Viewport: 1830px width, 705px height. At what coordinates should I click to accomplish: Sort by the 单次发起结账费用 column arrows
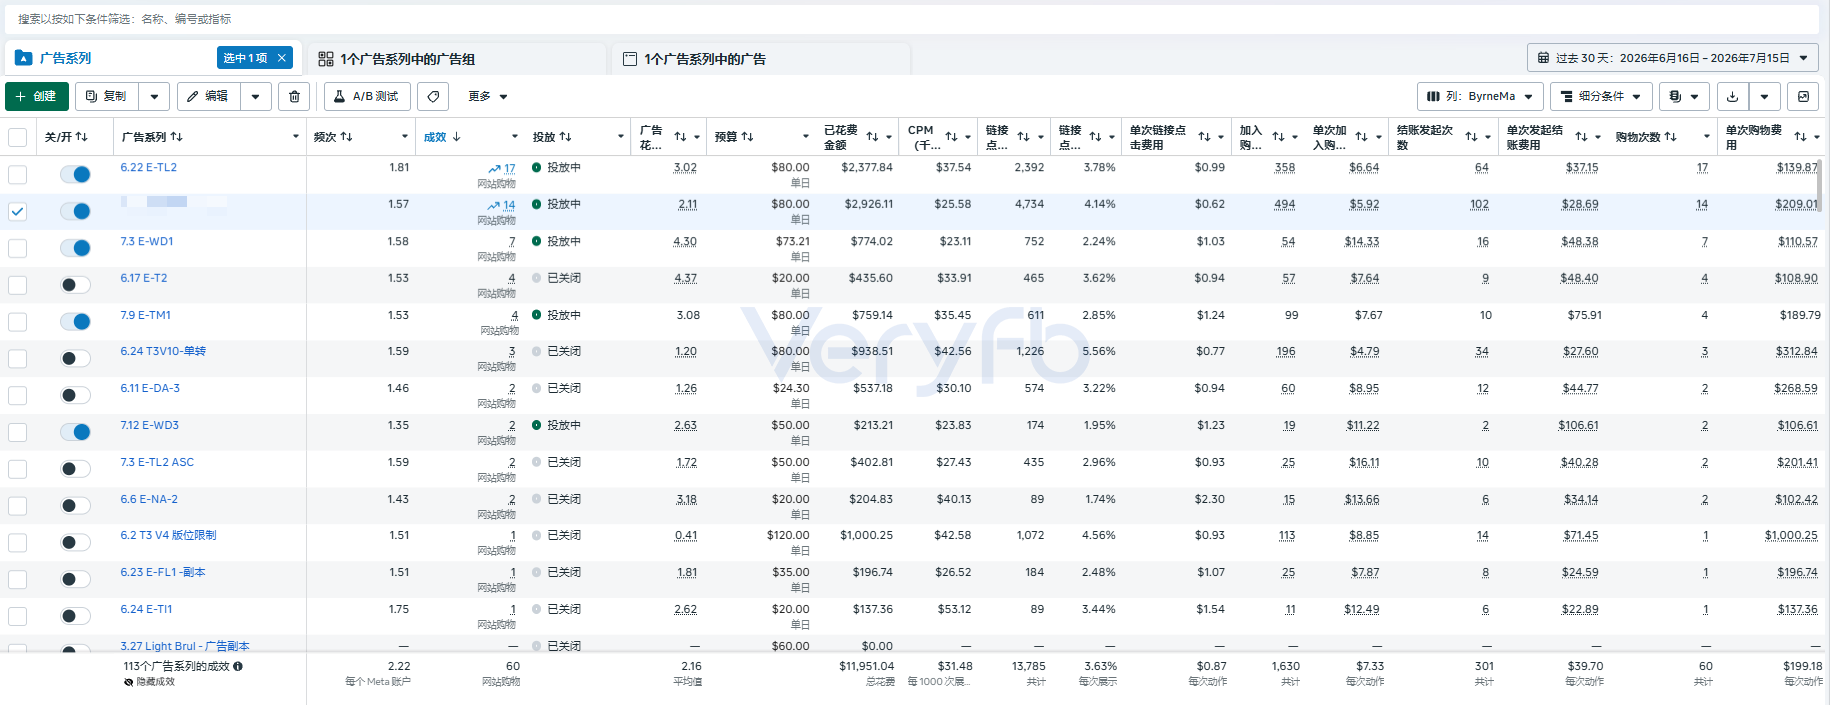click(1581, 137)
